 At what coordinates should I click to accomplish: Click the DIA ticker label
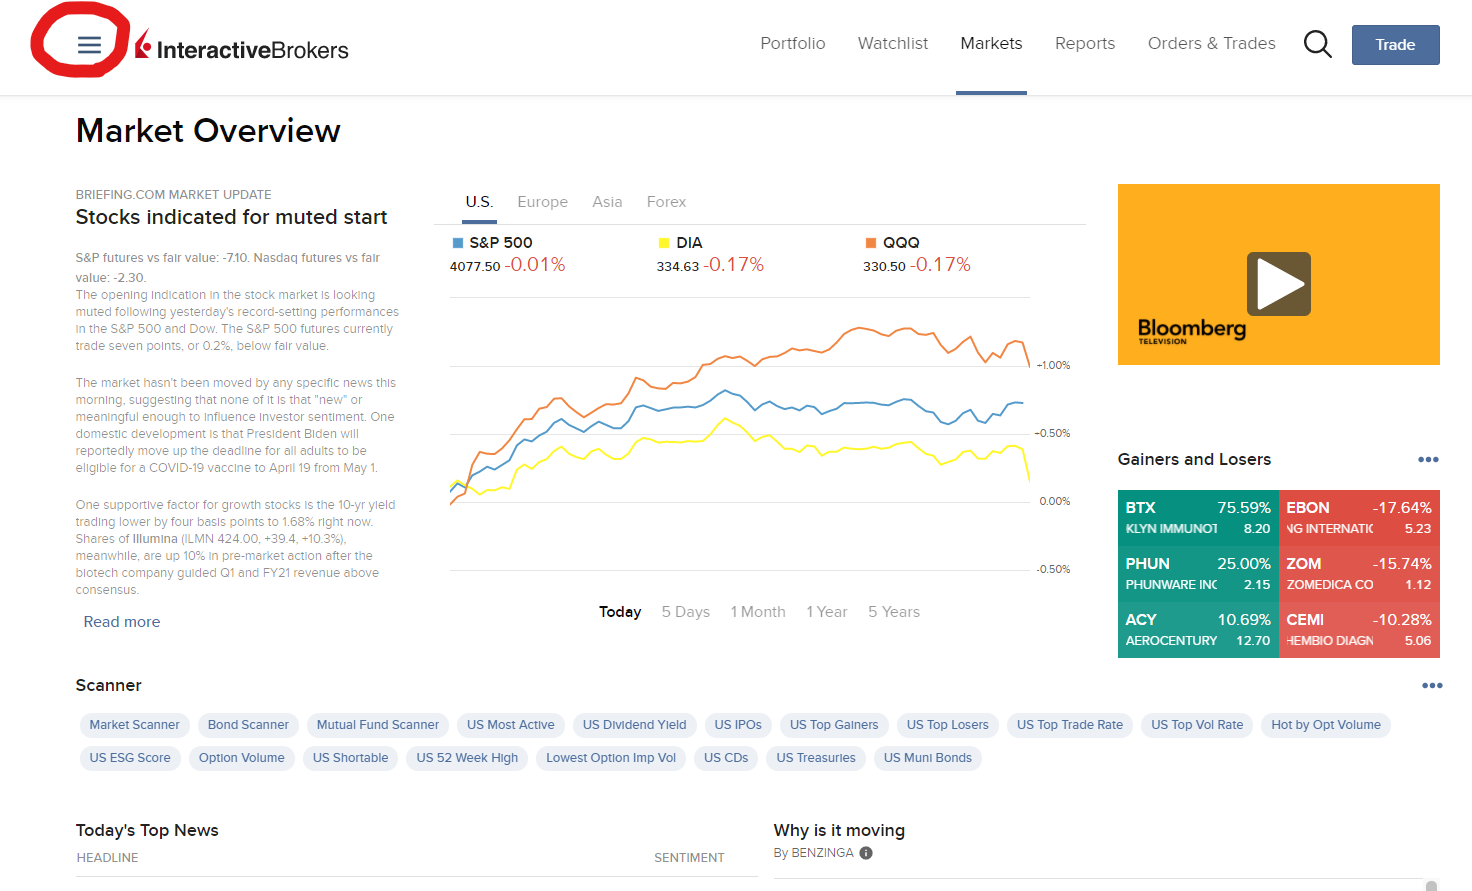coord(689,243)
